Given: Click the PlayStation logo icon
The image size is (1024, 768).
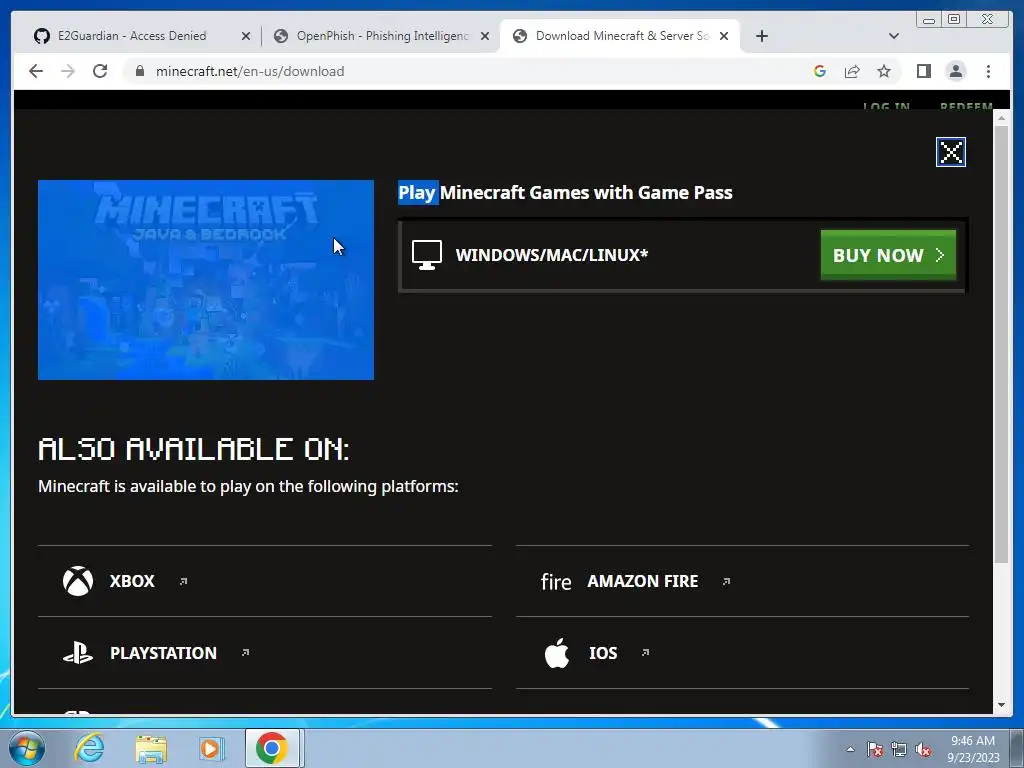Looking at the screenshot, I should coord(78,652).
